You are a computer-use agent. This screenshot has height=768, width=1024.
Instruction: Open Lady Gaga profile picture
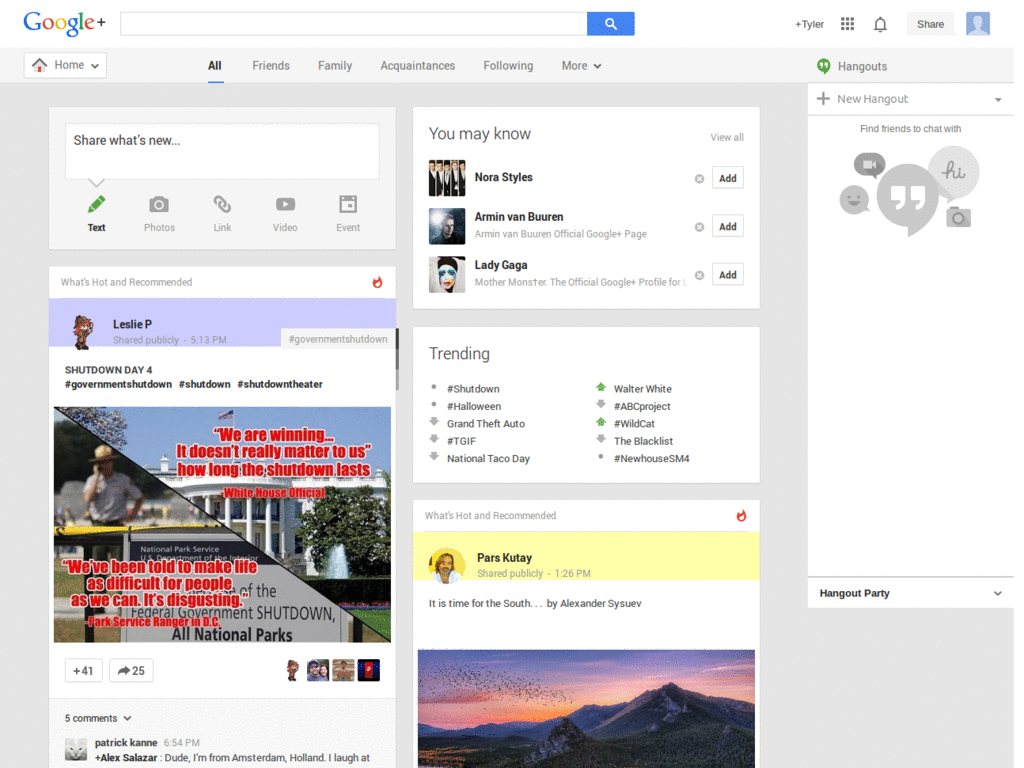(447, 274)
